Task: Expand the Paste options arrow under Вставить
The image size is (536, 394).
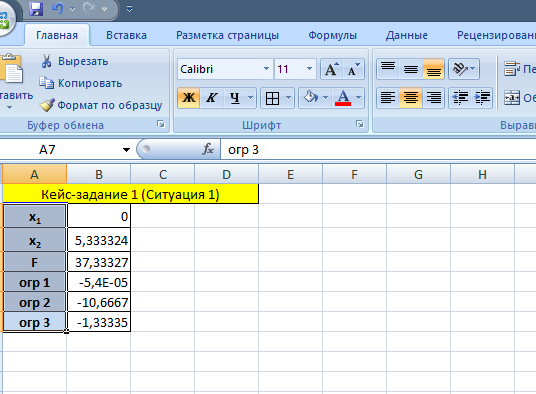Action: (x=10, y=108)
